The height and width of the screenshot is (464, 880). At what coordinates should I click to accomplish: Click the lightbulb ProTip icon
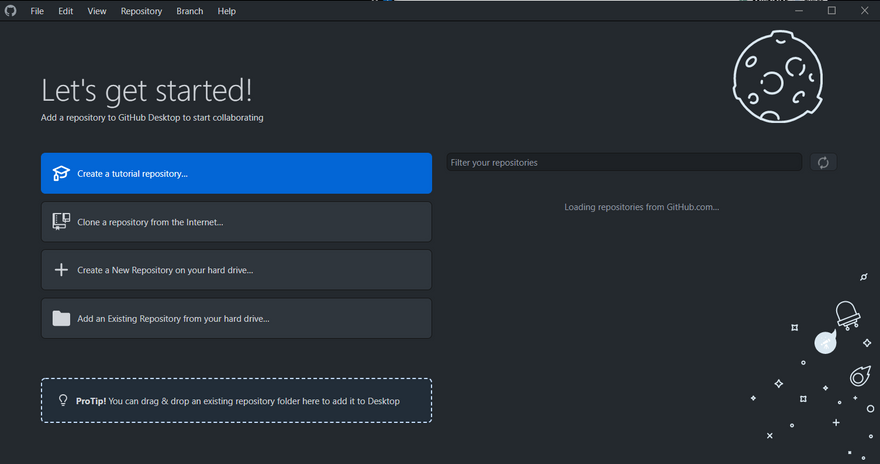[62, 401]
